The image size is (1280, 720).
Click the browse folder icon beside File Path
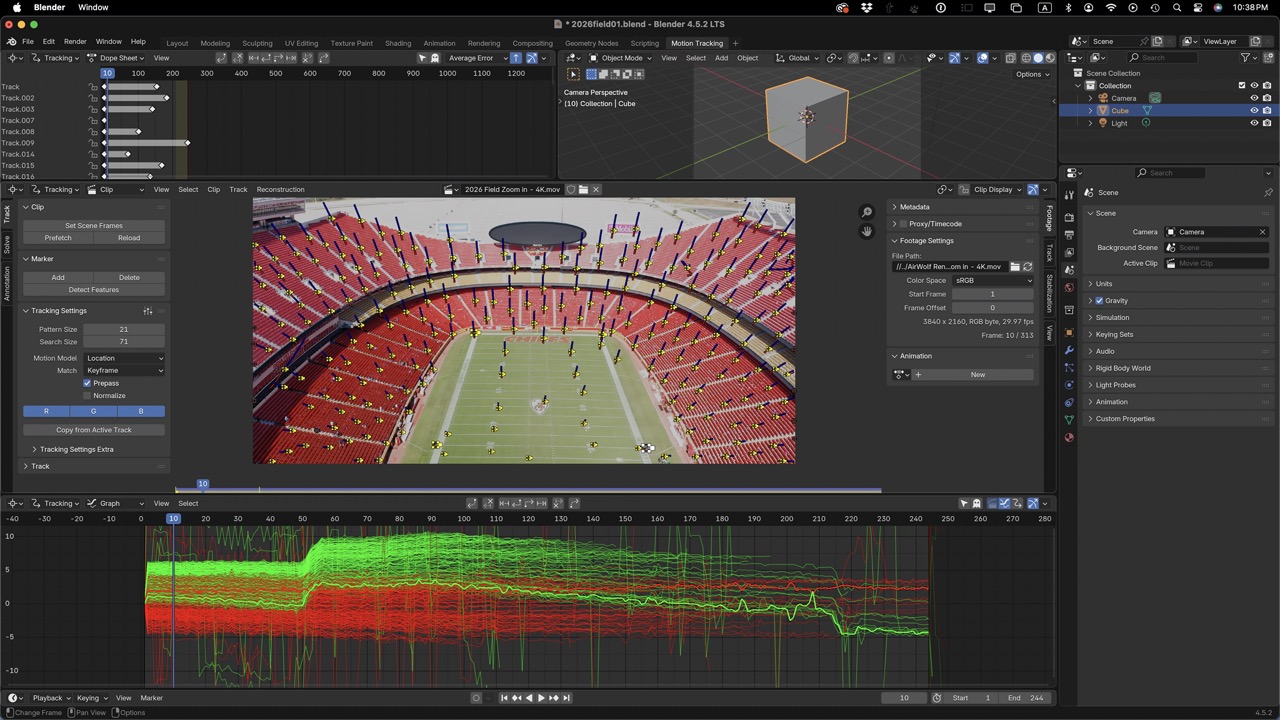[1014, 267]
